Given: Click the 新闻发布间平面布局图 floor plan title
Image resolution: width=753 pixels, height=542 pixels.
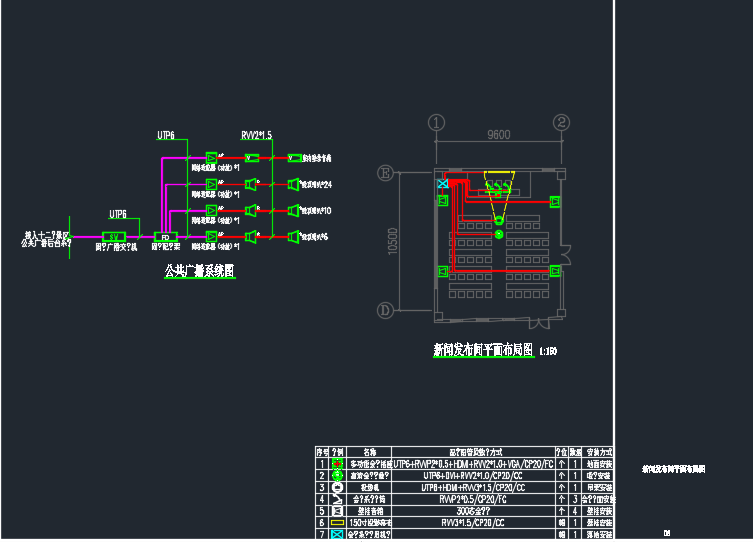Looking at the screenshot, I should pyautogui.click(x=483, y=349).
